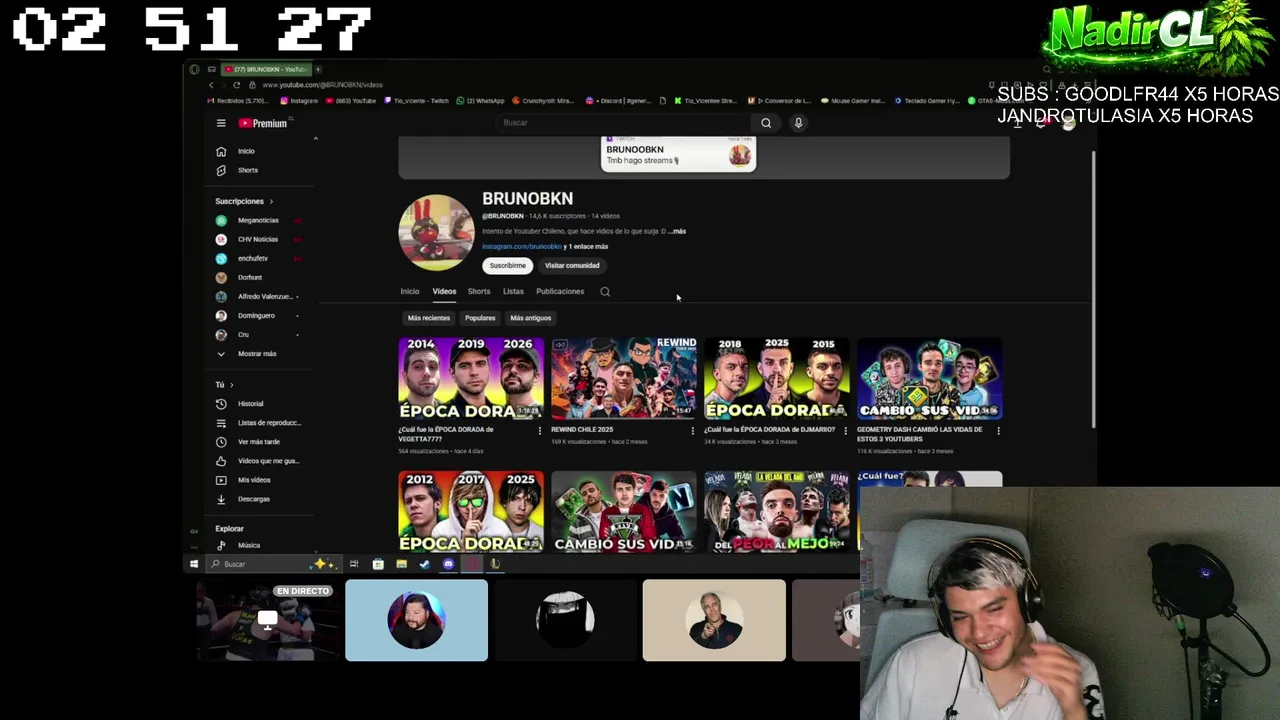The width and height of the screenshot is (1280, 720).
Task: Switch to channel Inicio tab
Action: click(x=410, y=292)
